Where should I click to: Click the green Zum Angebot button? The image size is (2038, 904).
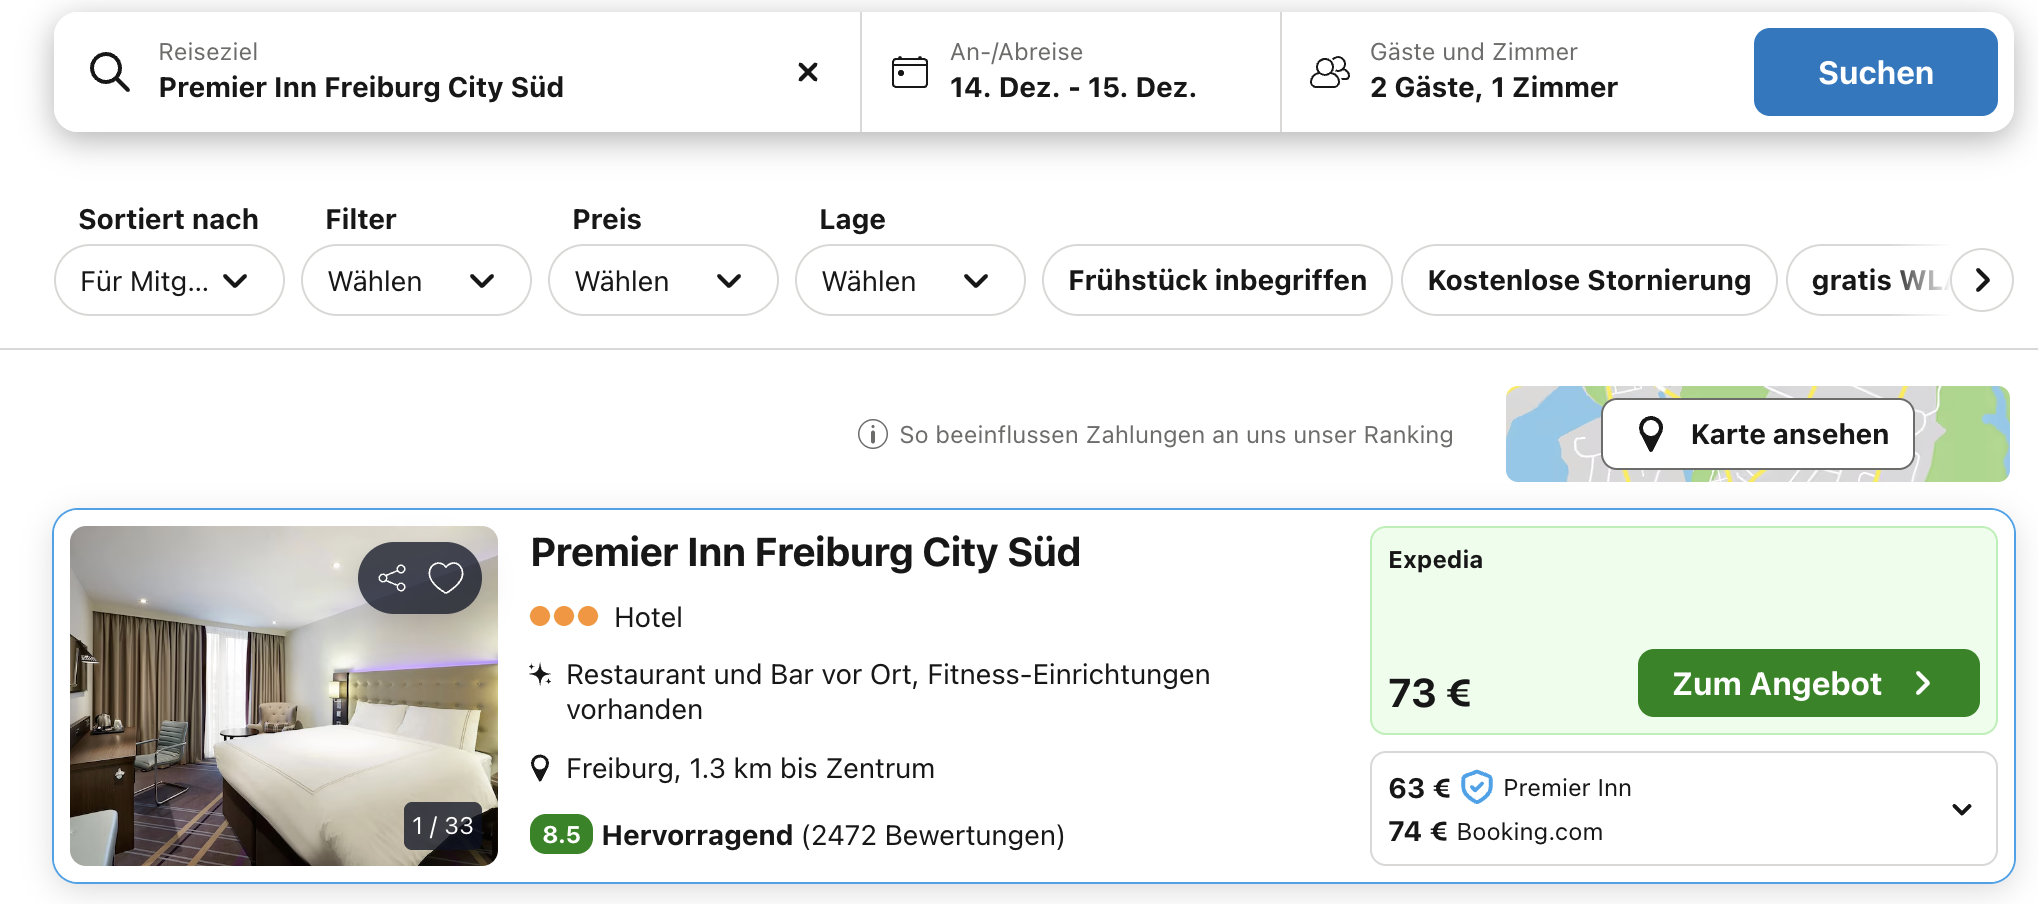click(1807, 683)
